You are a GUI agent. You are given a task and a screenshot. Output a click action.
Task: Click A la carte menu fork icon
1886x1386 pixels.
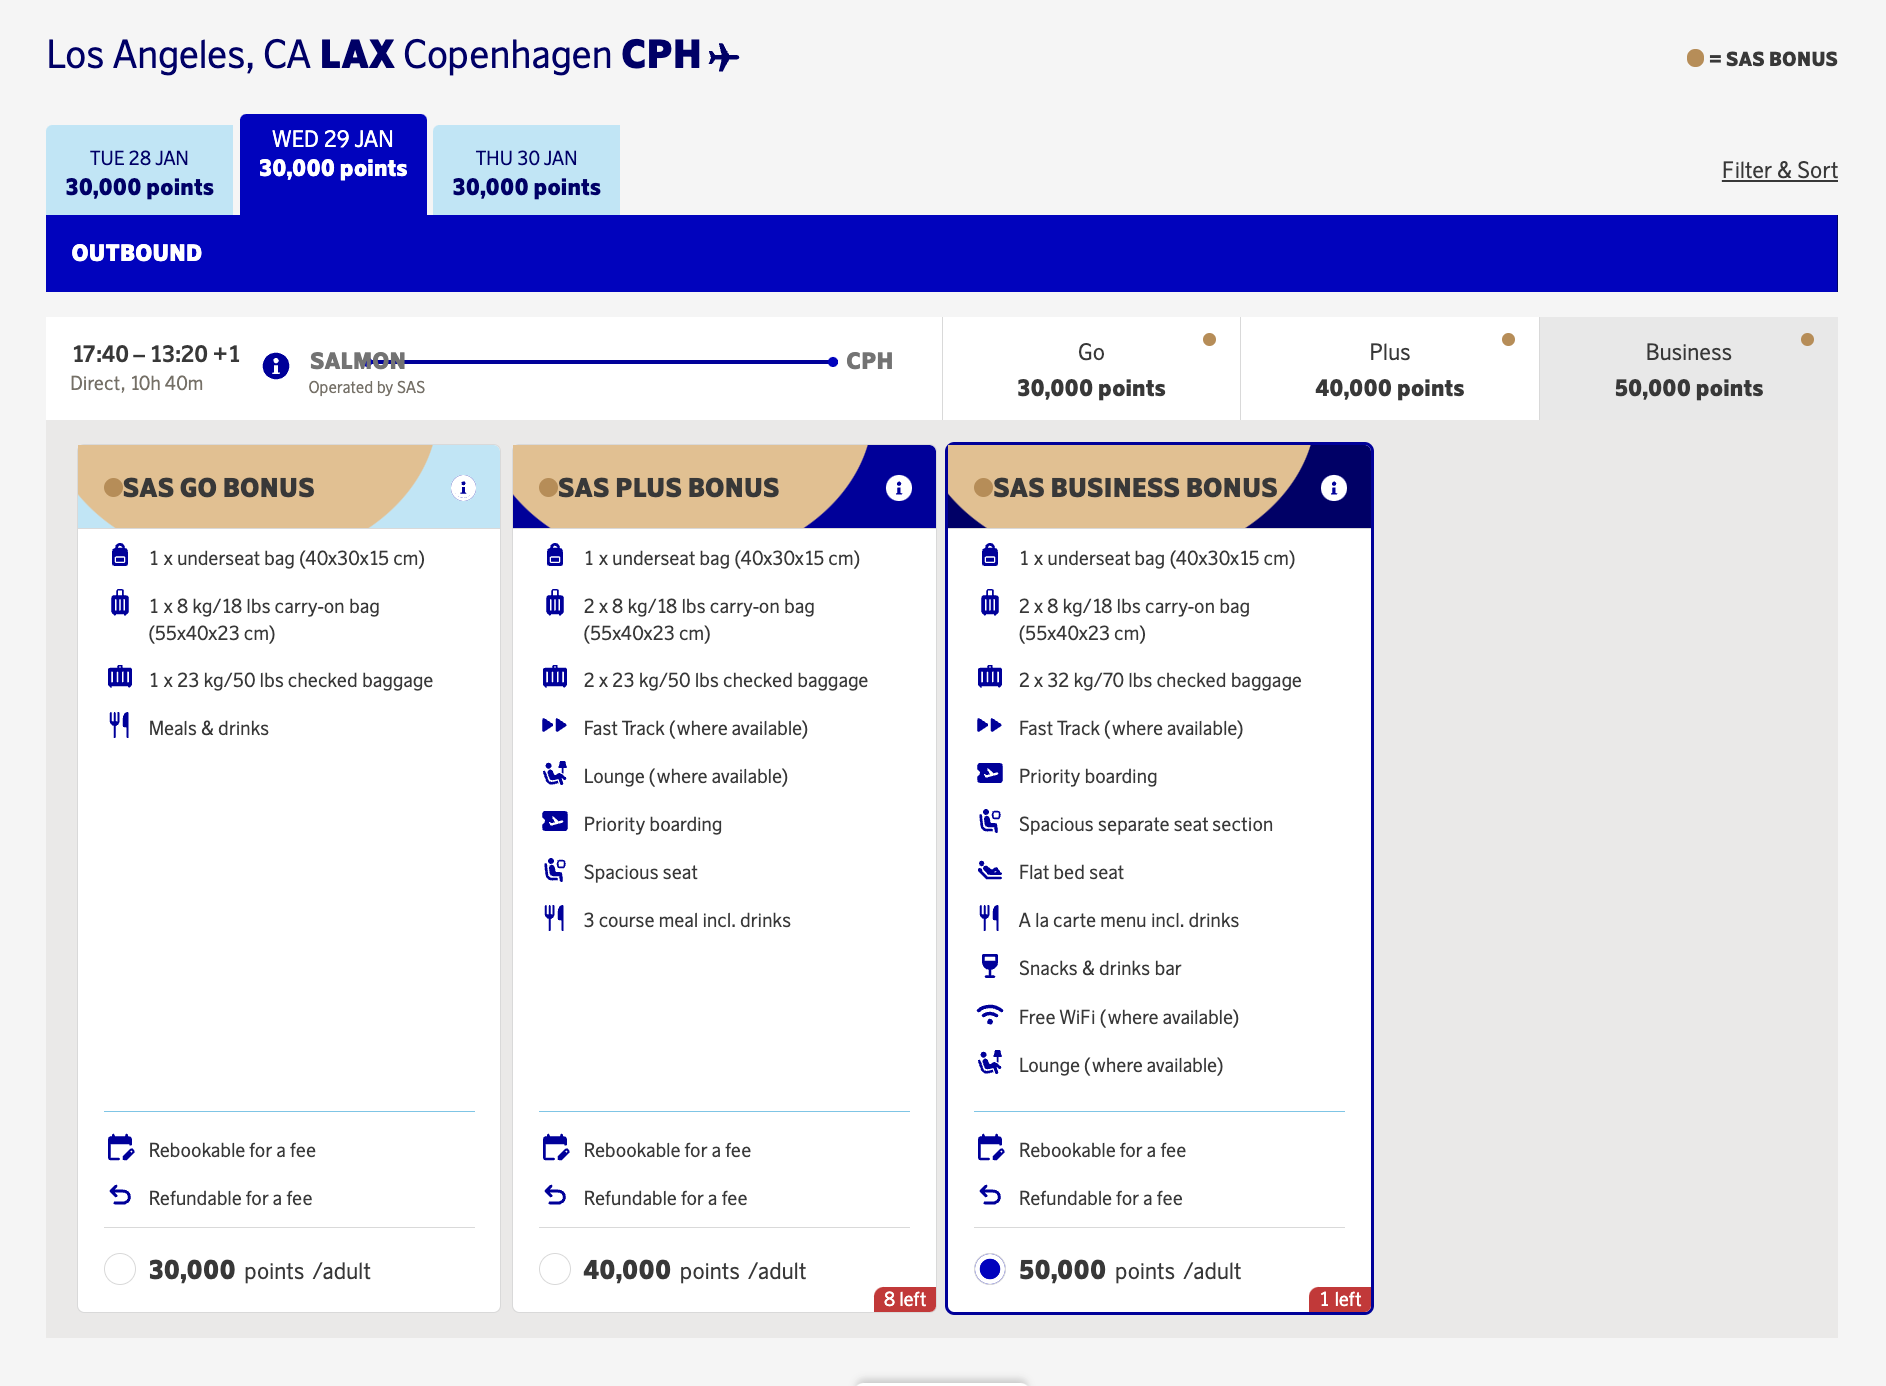pos(990,918)
